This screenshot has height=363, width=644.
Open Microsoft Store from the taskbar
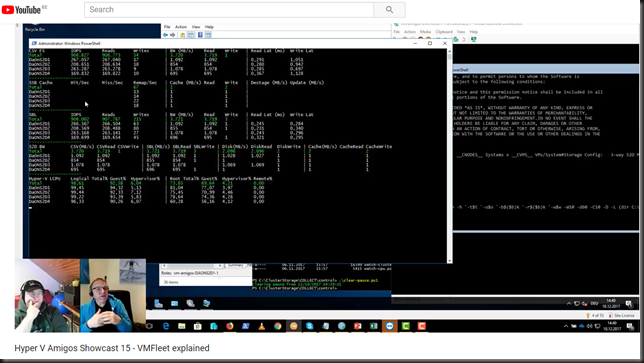[198, 326]
